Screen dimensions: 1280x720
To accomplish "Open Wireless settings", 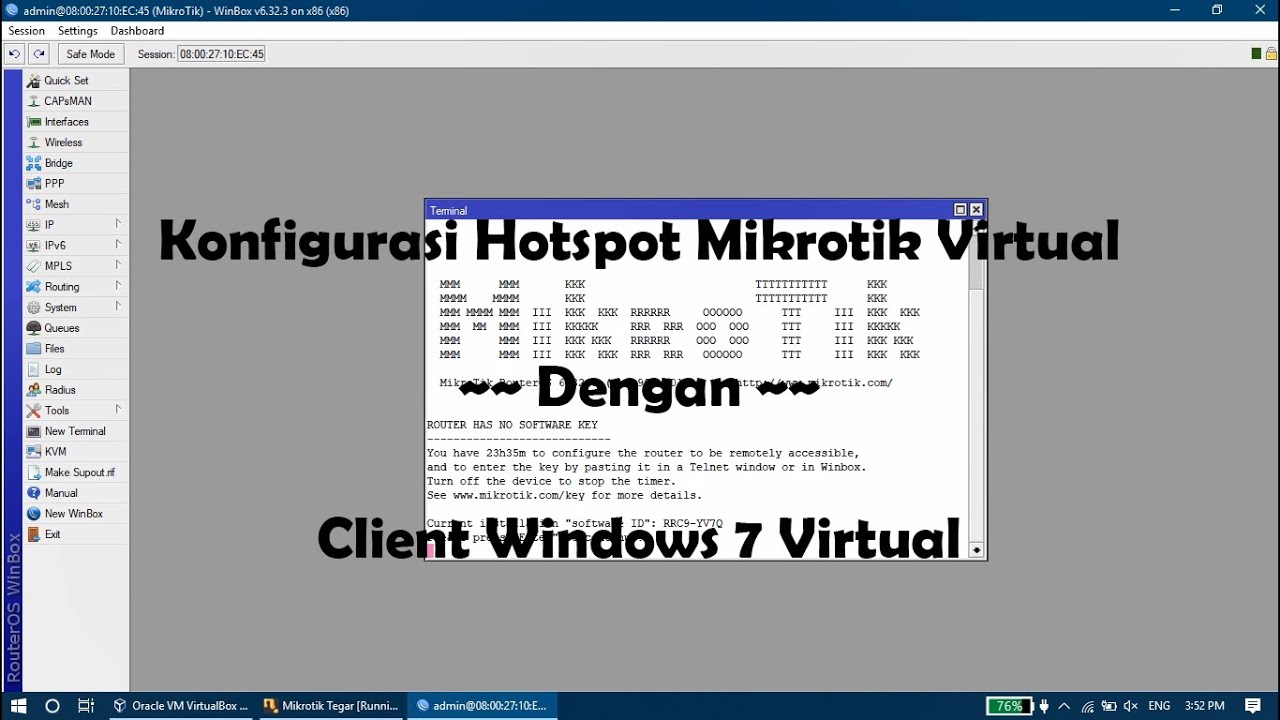I will pos(76,142).
